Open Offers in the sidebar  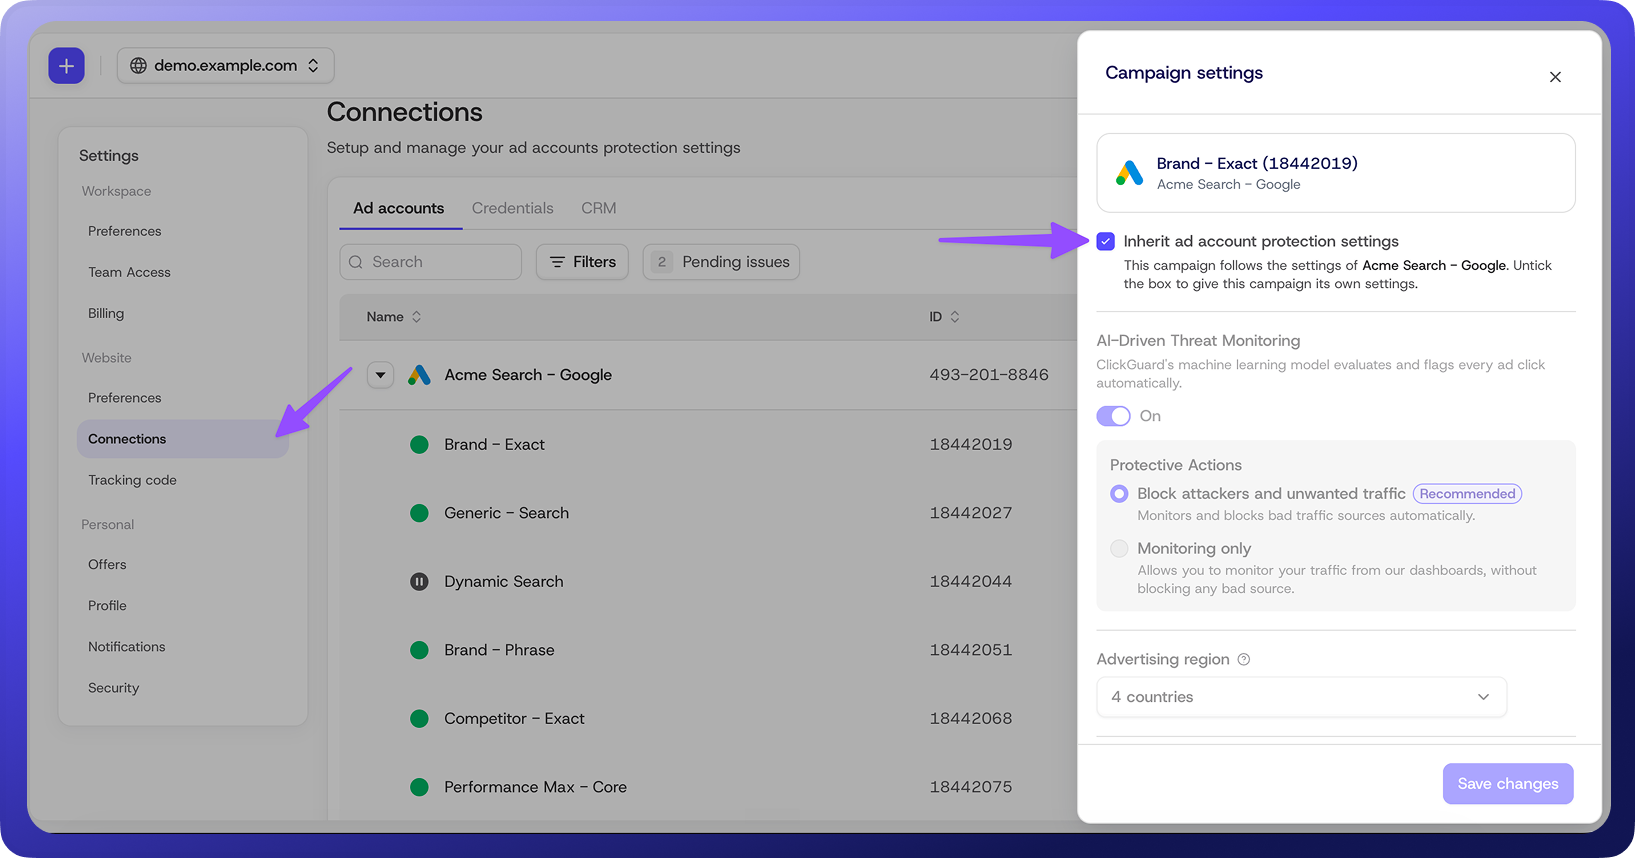(x=107, y=565)
